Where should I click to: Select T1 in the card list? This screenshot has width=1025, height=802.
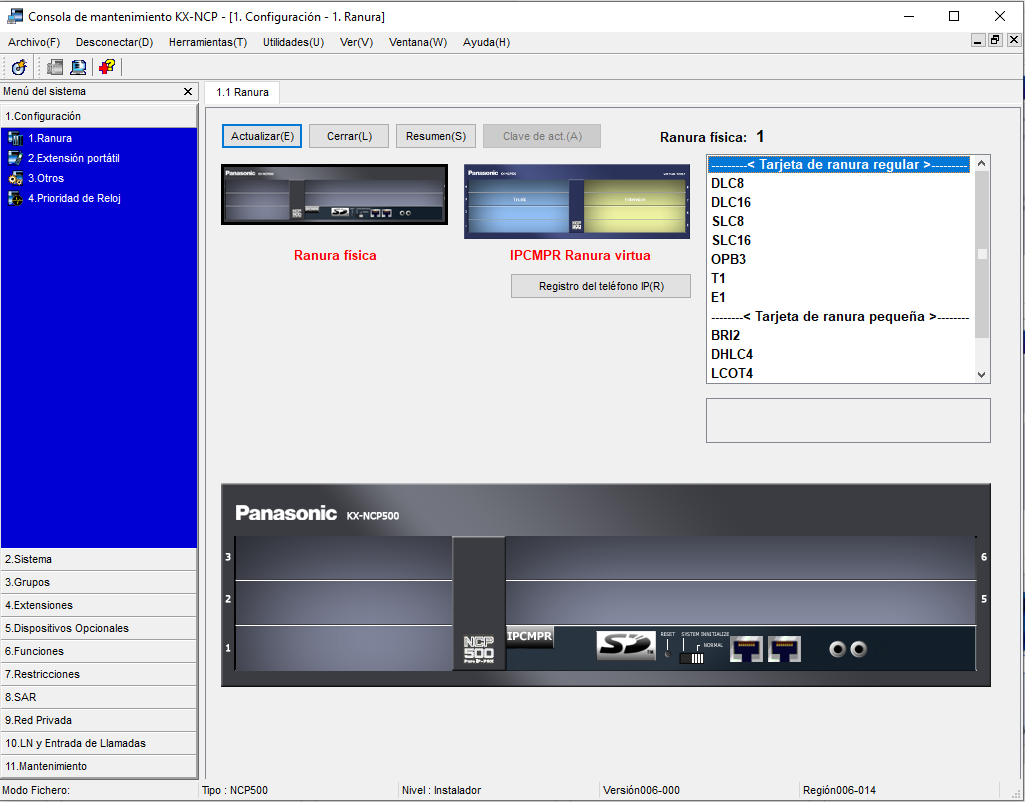click(841, 278)
